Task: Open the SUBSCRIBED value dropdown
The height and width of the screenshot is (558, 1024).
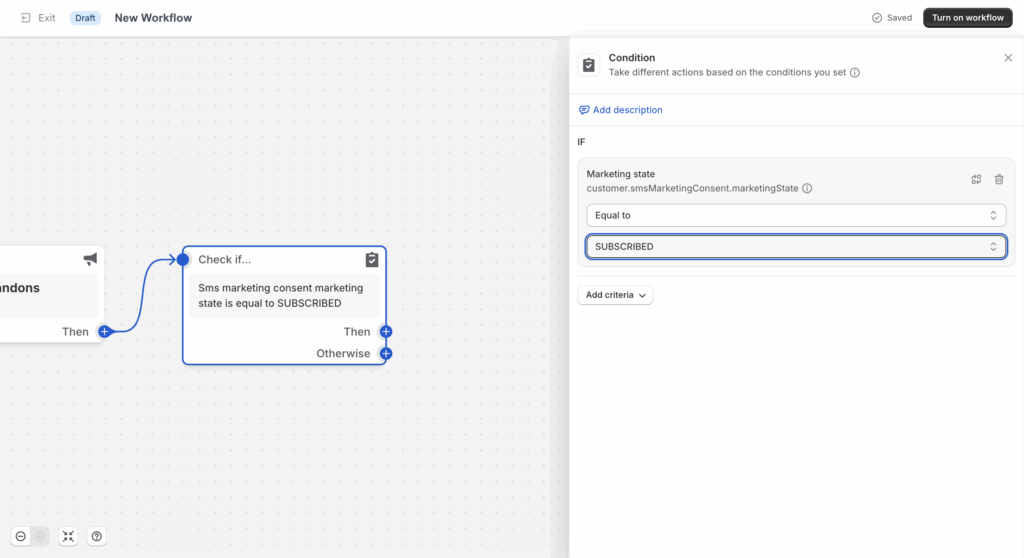Action: click(796, 246)
